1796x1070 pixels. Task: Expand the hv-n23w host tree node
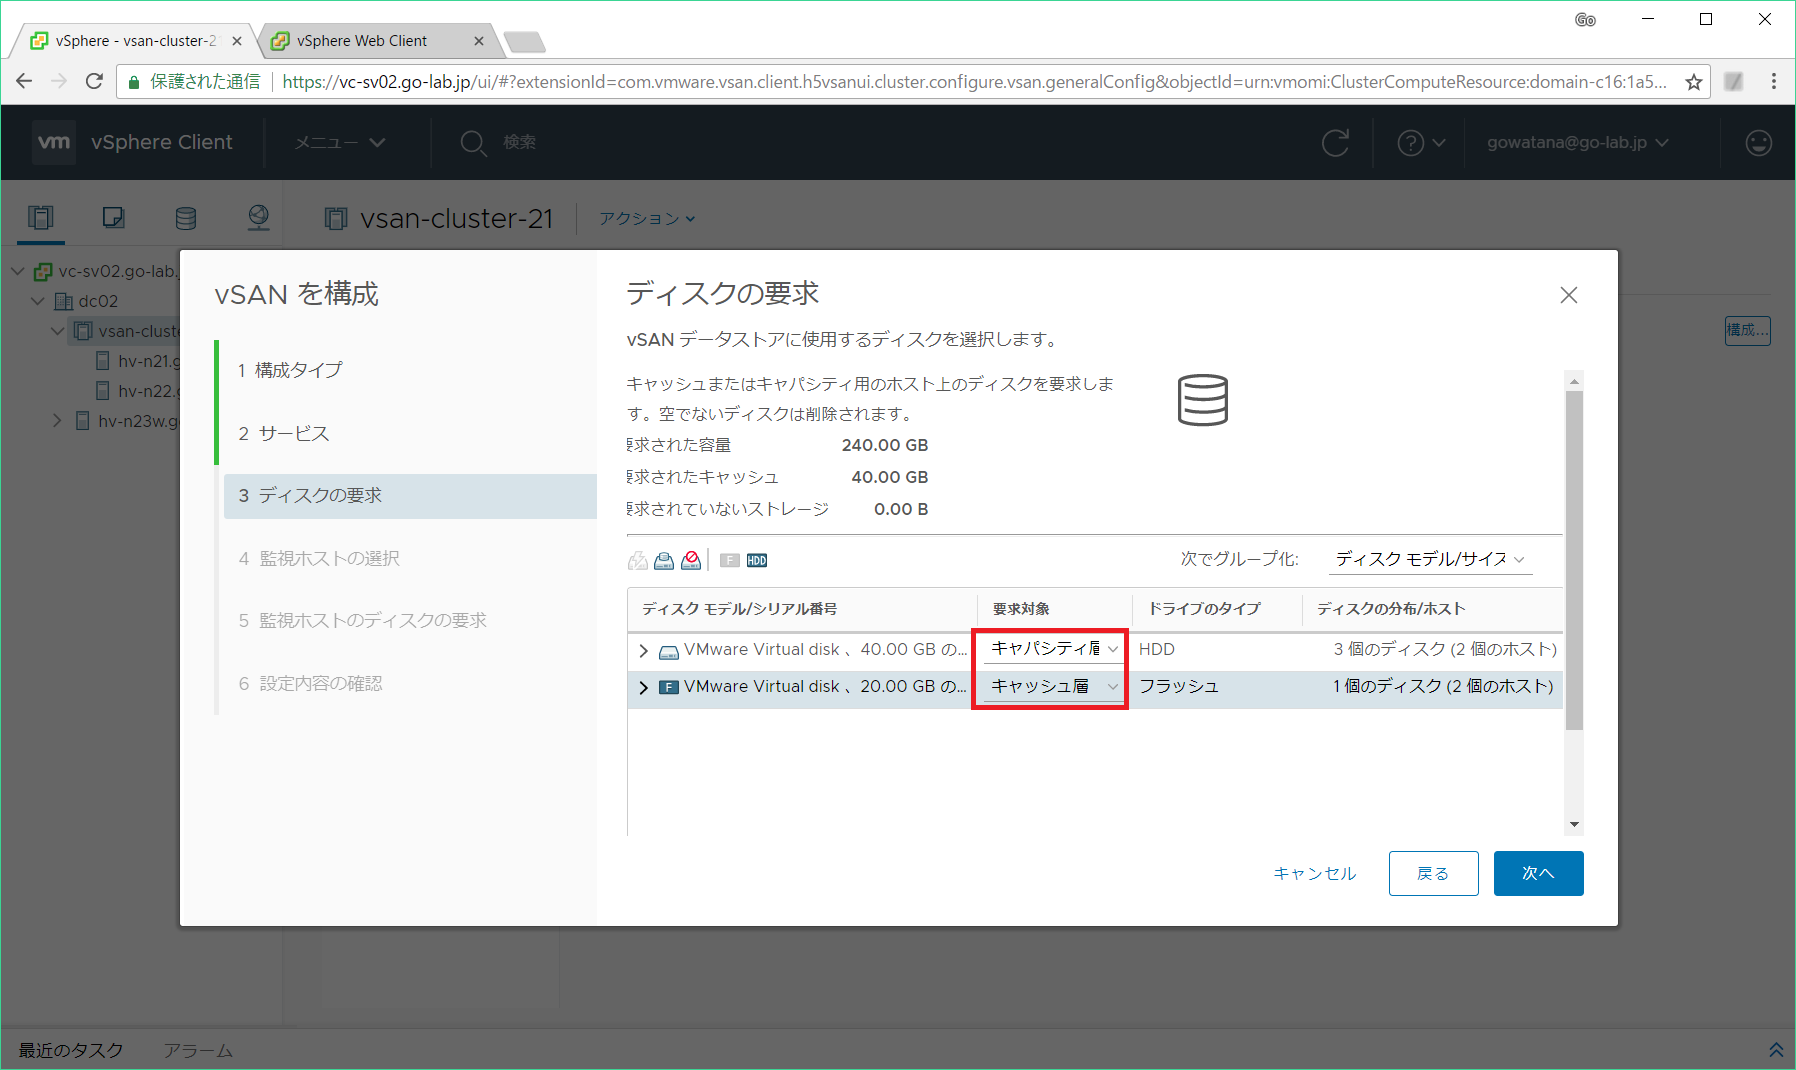coord(57,421)
